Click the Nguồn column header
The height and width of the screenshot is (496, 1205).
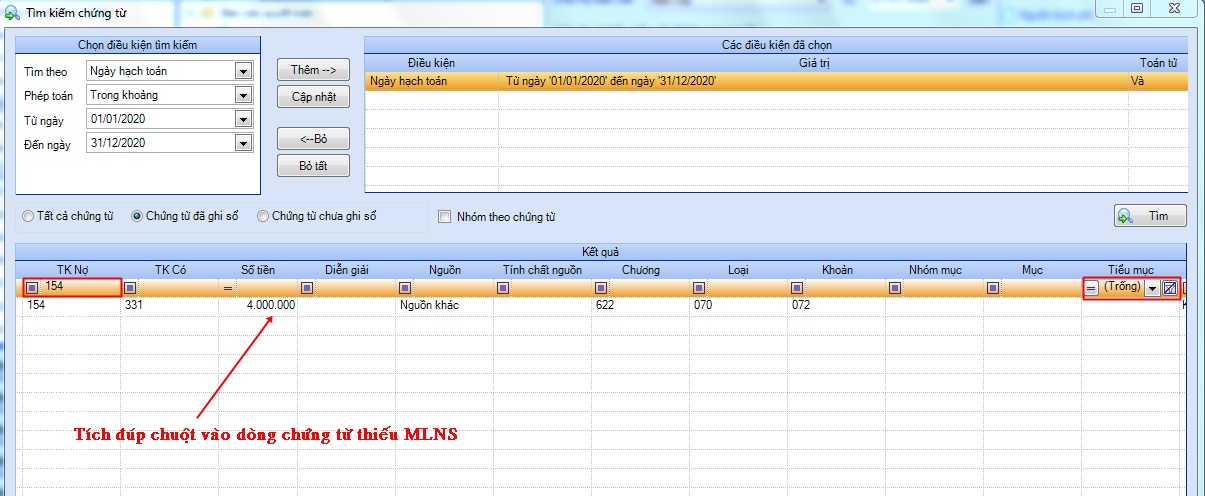coord(444,270)
